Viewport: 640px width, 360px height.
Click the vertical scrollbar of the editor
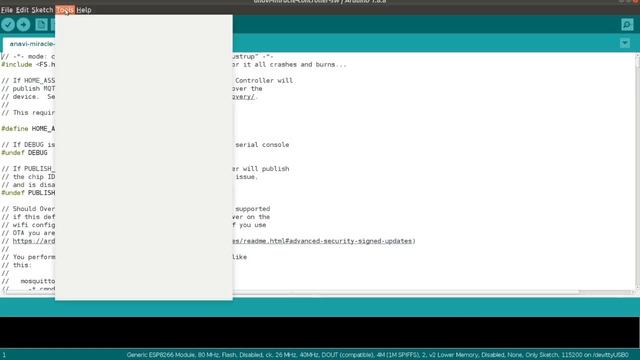coord(637,61)
